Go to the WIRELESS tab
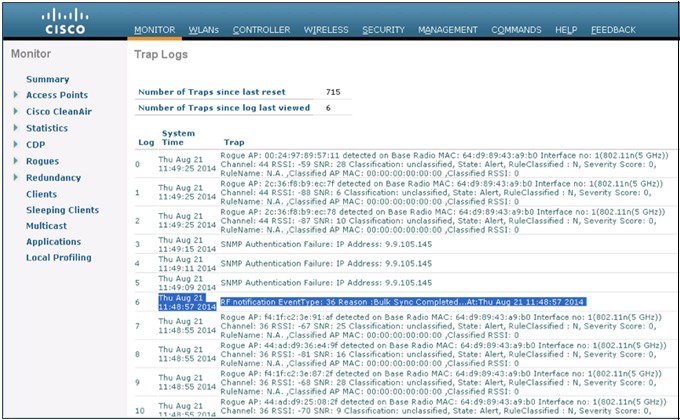680x420 pixels. [326, 30]
